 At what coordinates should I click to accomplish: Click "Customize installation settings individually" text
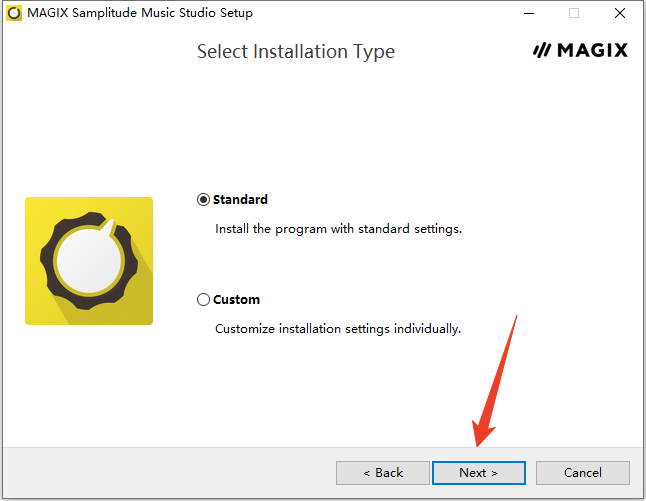[338, 329]
